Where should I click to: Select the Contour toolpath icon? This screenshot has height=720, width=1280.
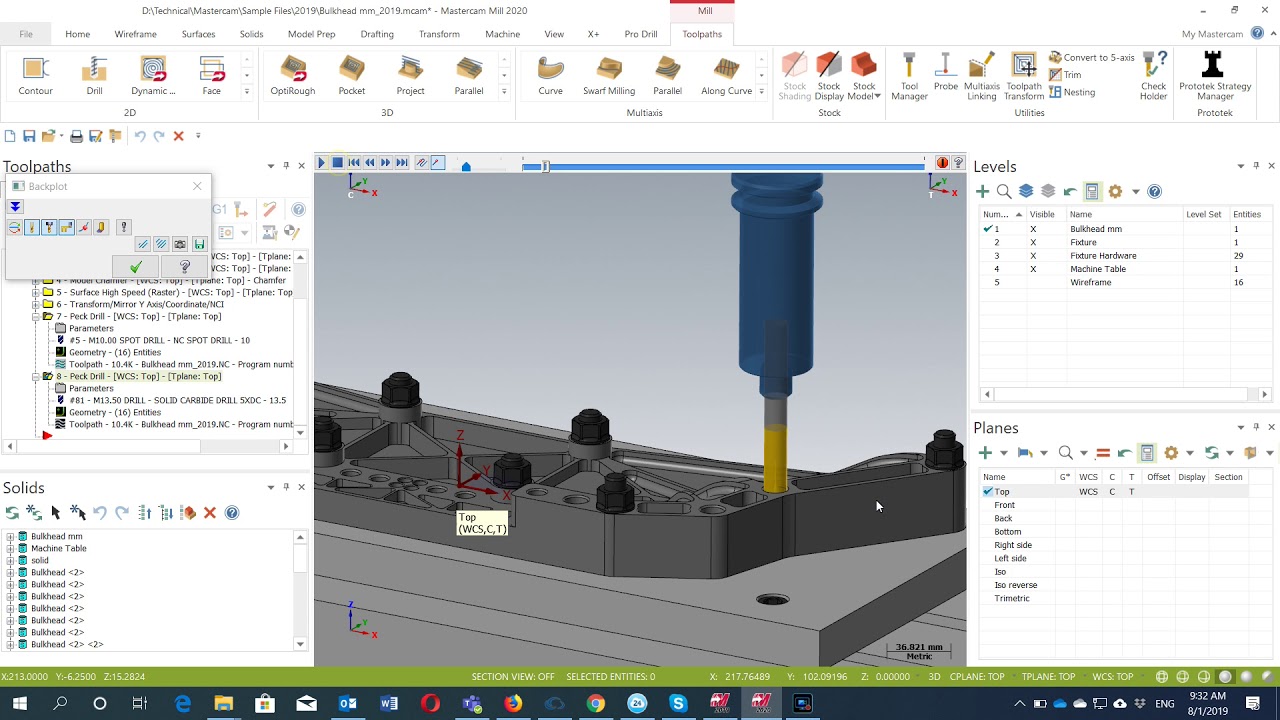coord(35,75)
